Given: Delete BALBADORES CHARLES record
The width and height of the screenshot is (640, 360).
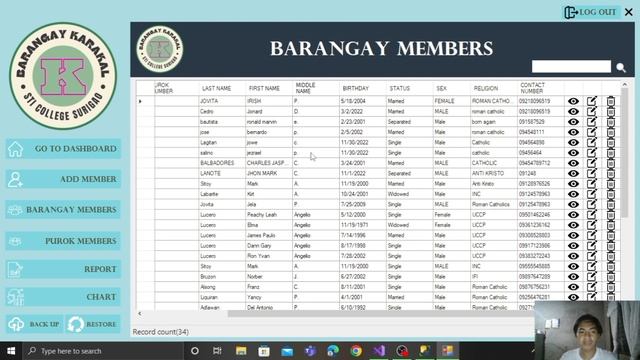Looking at the screenshot, I should (611, 163).
